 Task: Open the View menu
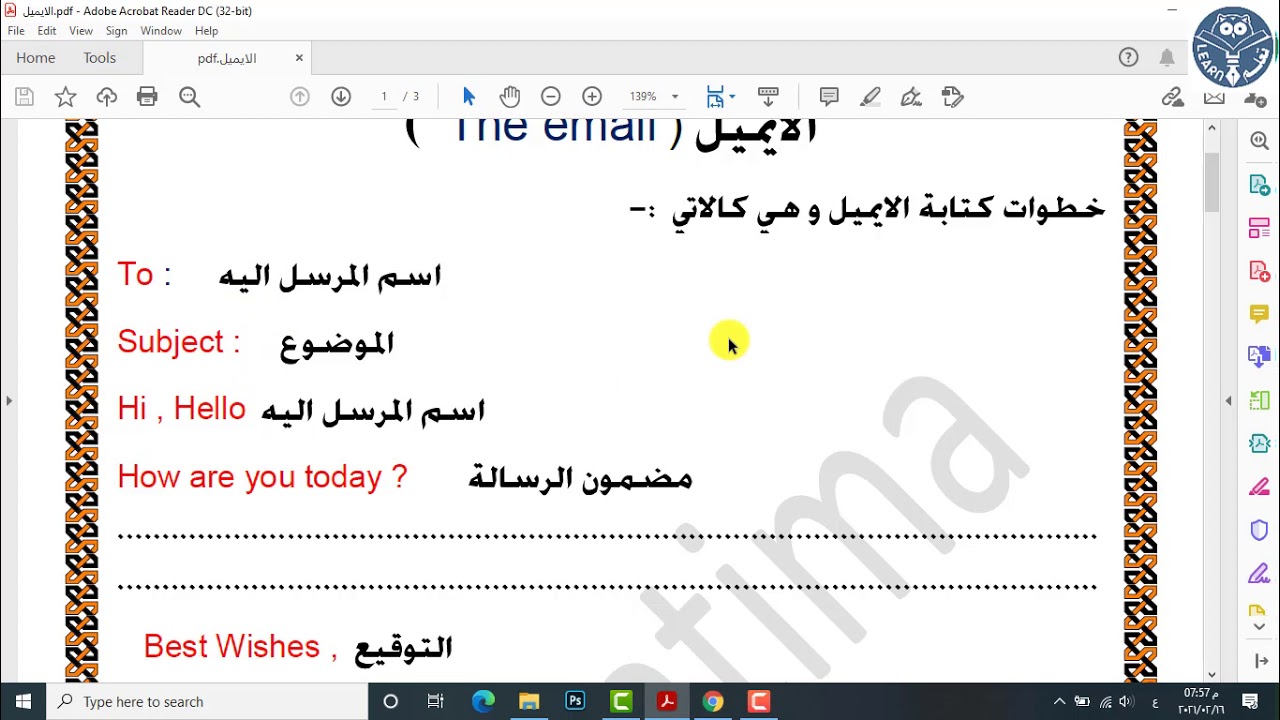81,31
